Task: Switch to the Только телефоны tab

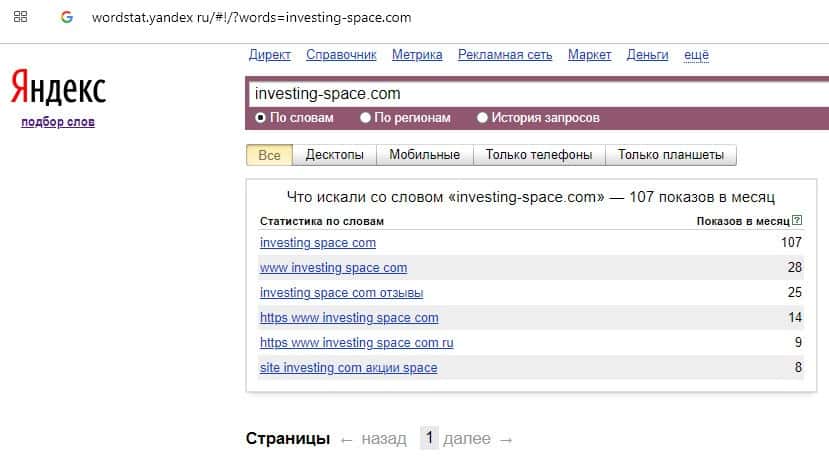Action: tap(539, 155)
